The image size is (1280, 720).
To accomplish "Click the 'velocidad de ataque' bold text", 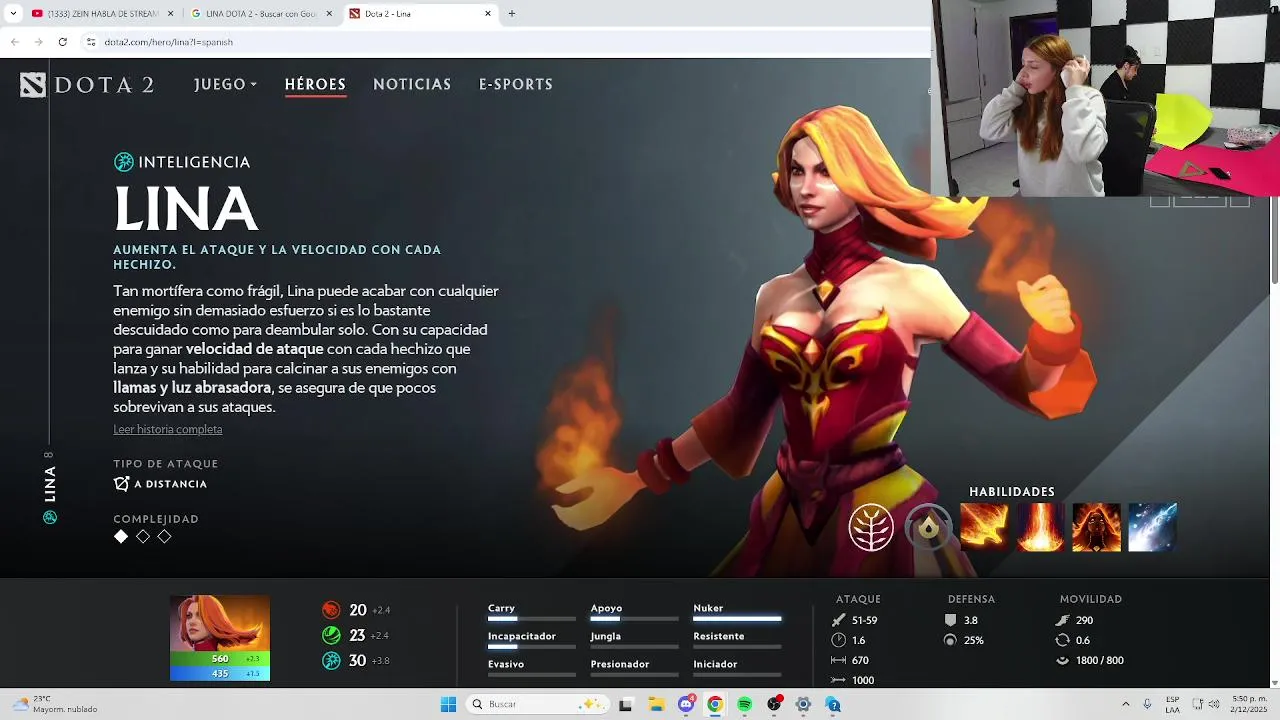I will point(254,349).
